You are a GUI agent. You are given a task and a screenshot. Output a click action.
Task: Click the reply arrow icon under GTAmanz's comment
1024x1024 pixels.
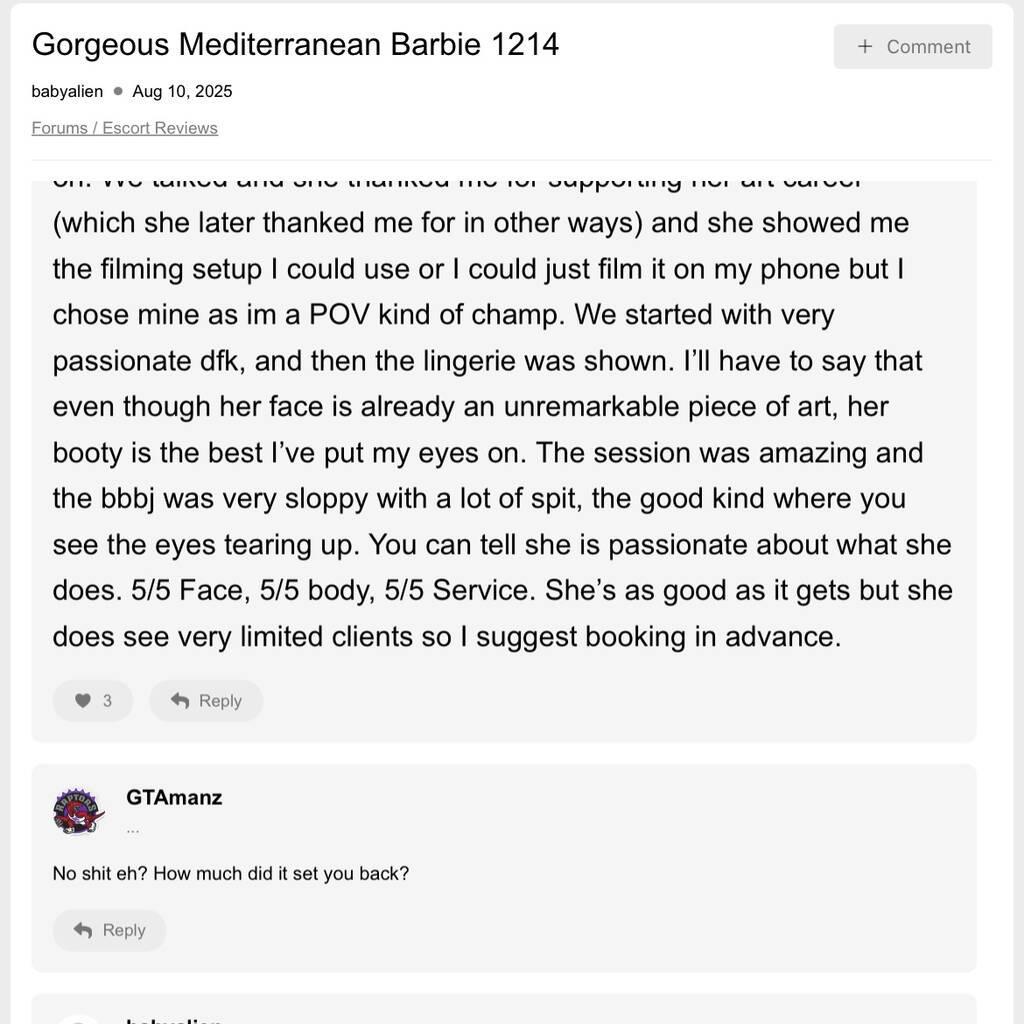(83, 930)
